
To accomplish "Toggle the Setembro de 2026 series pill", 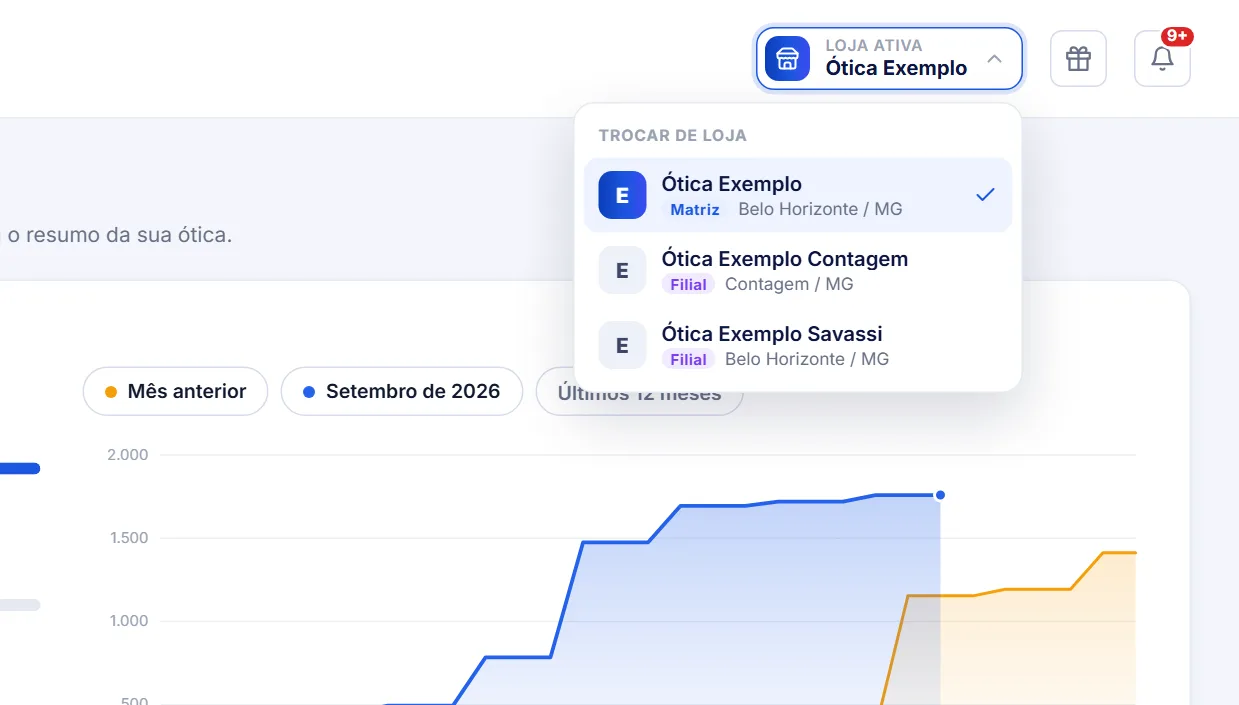I will 402,391.
